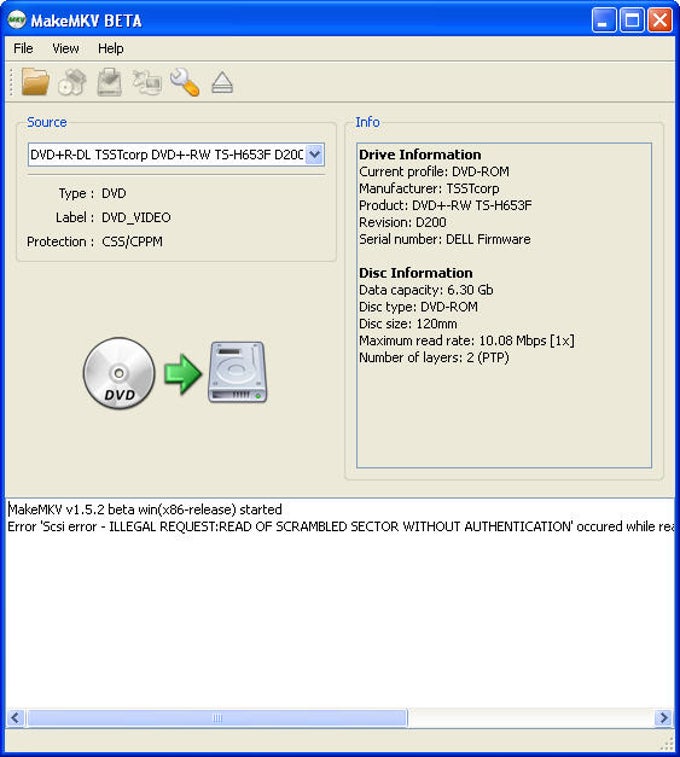This screenshot has width=680, height=757.
Task: Close the MakeMKV window
Action: 660,20
